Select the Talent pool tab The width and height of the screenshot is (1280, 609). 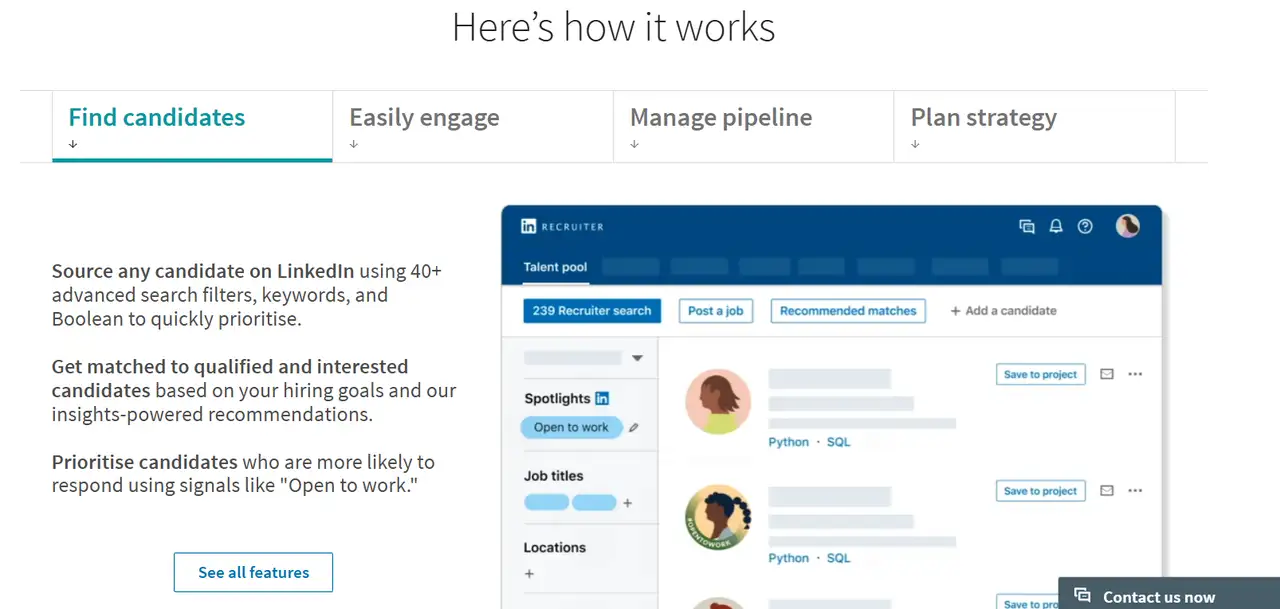pyautogui.click(x=555, y=267)
